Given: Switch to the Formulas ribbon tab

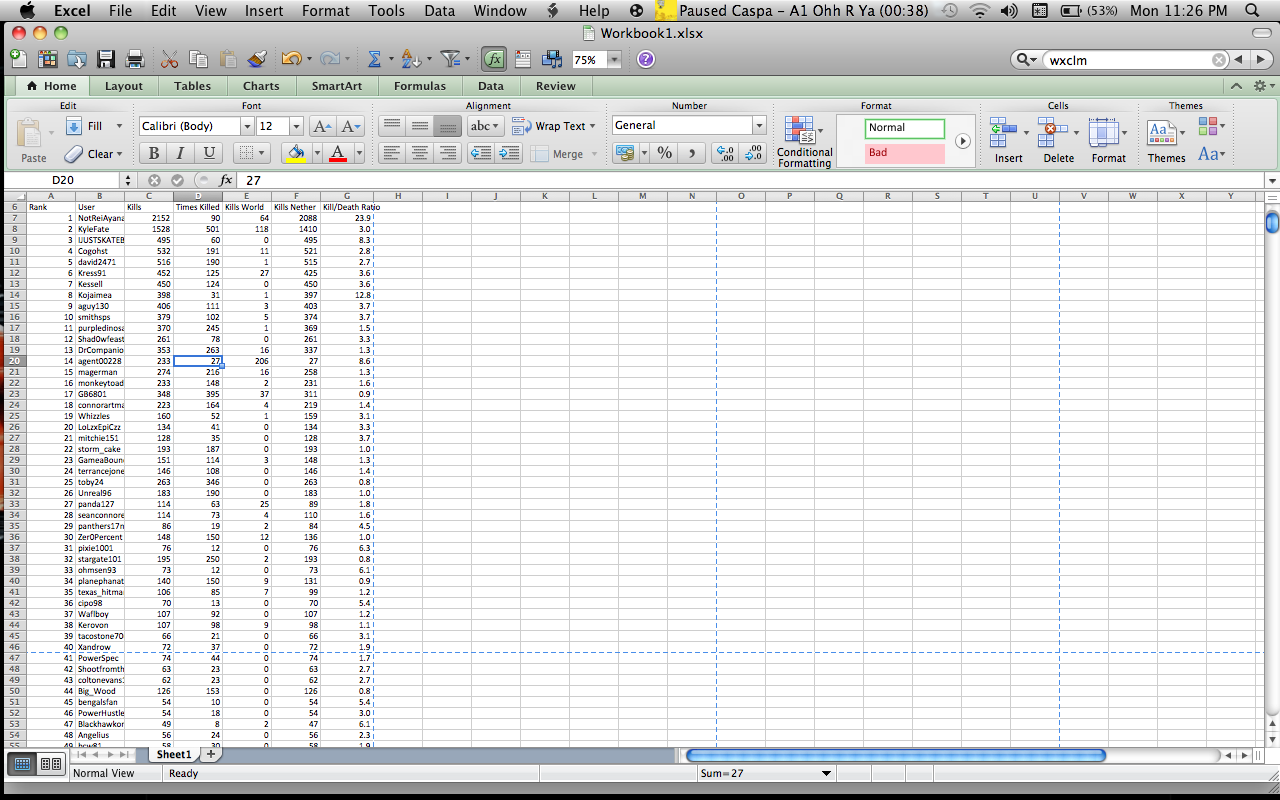Looking at the screenshot, I should tap(419, 86).
